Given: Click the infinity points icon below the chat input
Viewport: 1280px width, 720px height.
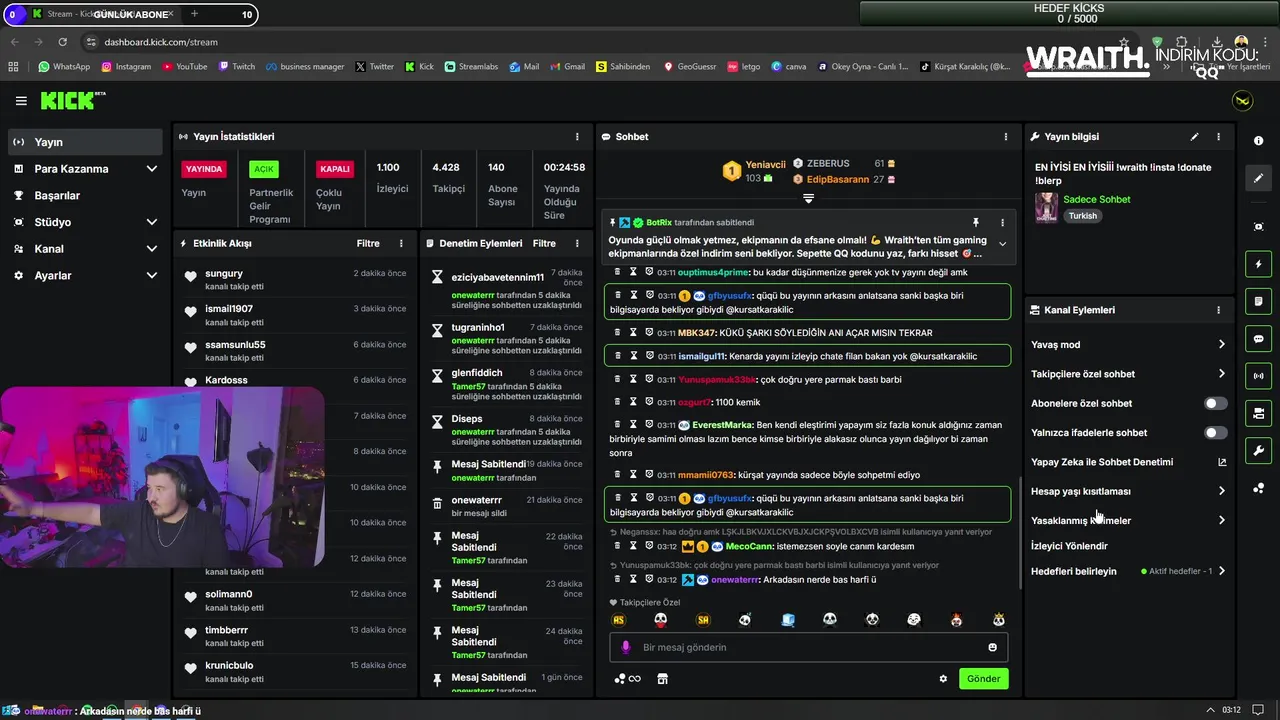Looking at the screenshot, I should tap(634, 679).
